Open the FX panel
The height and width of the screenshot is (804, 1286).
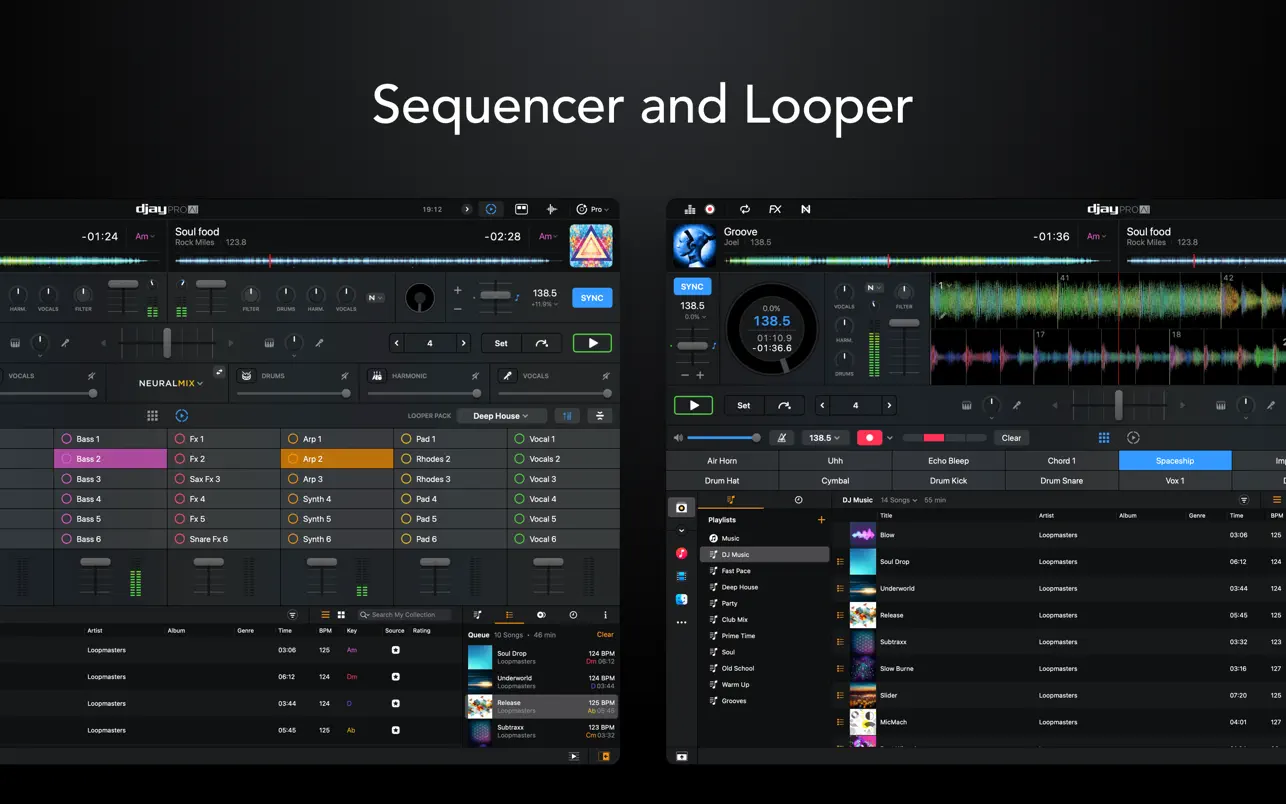point(775,210)
